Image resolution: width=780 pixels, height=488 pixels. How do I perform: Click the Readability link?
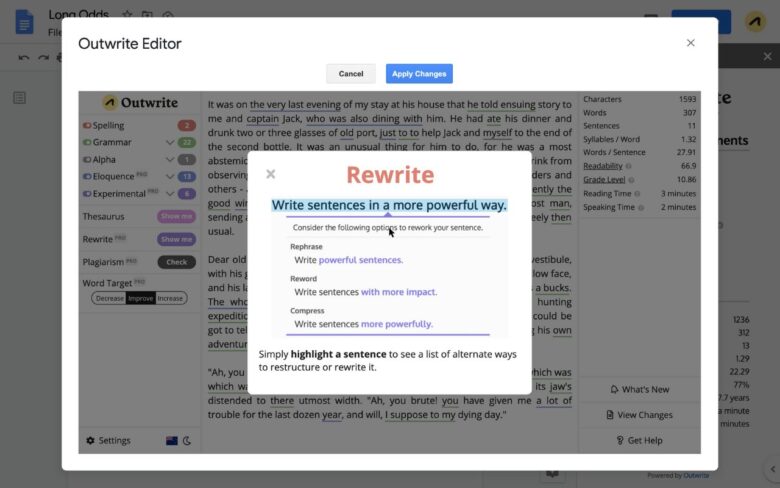coord(602,166)
